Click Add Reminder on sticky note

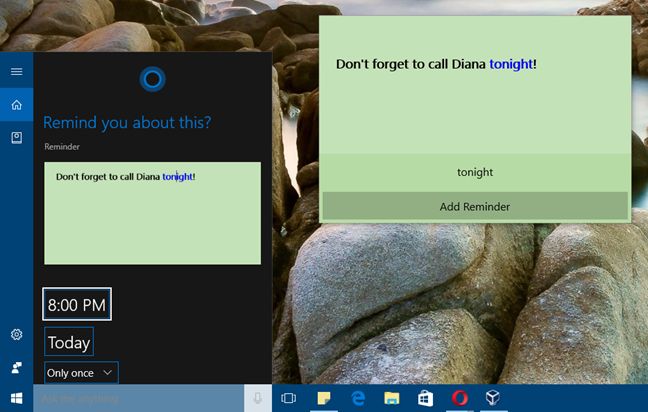(475, 206)
